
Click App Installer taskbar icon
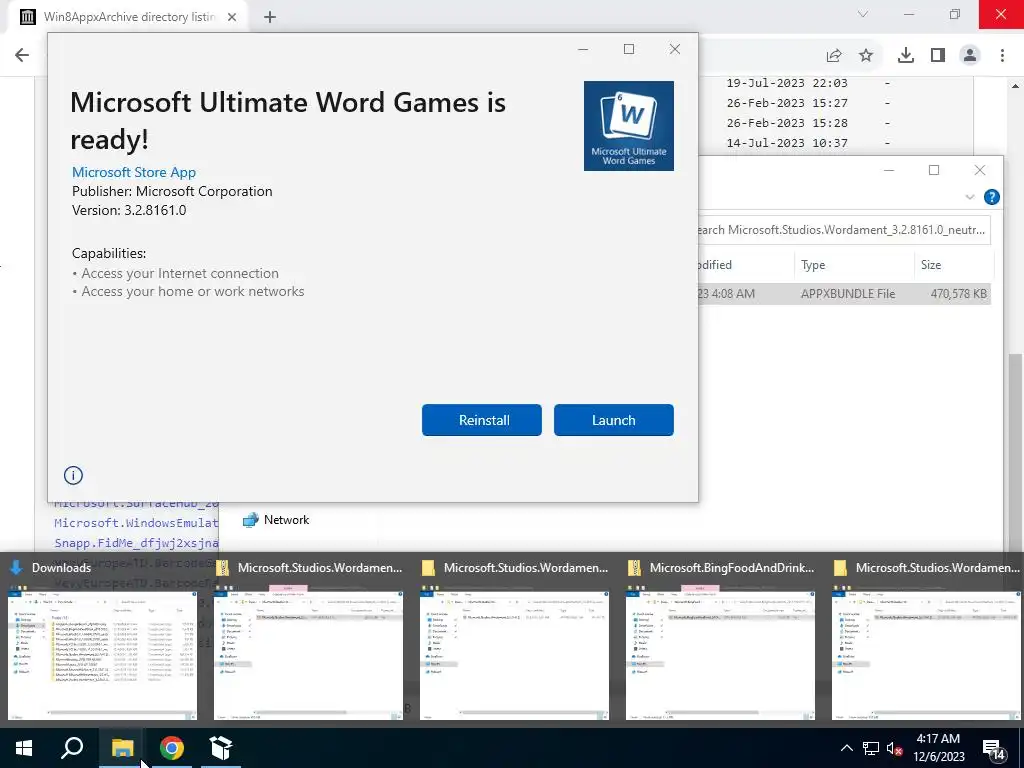(x=221, y=748)
